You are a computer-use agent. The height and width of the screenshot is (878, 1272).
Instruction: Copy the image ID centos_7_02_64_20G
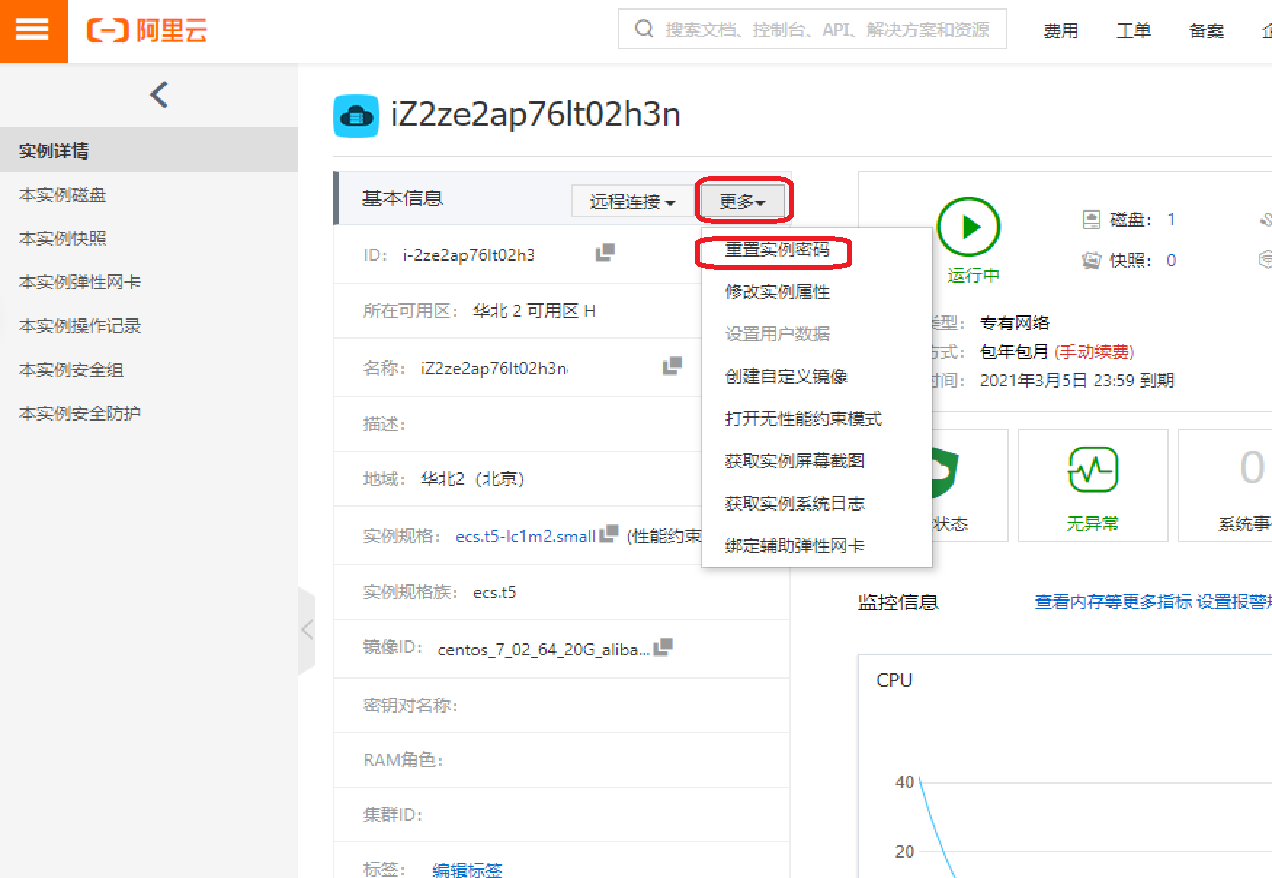tap(661, 647)
